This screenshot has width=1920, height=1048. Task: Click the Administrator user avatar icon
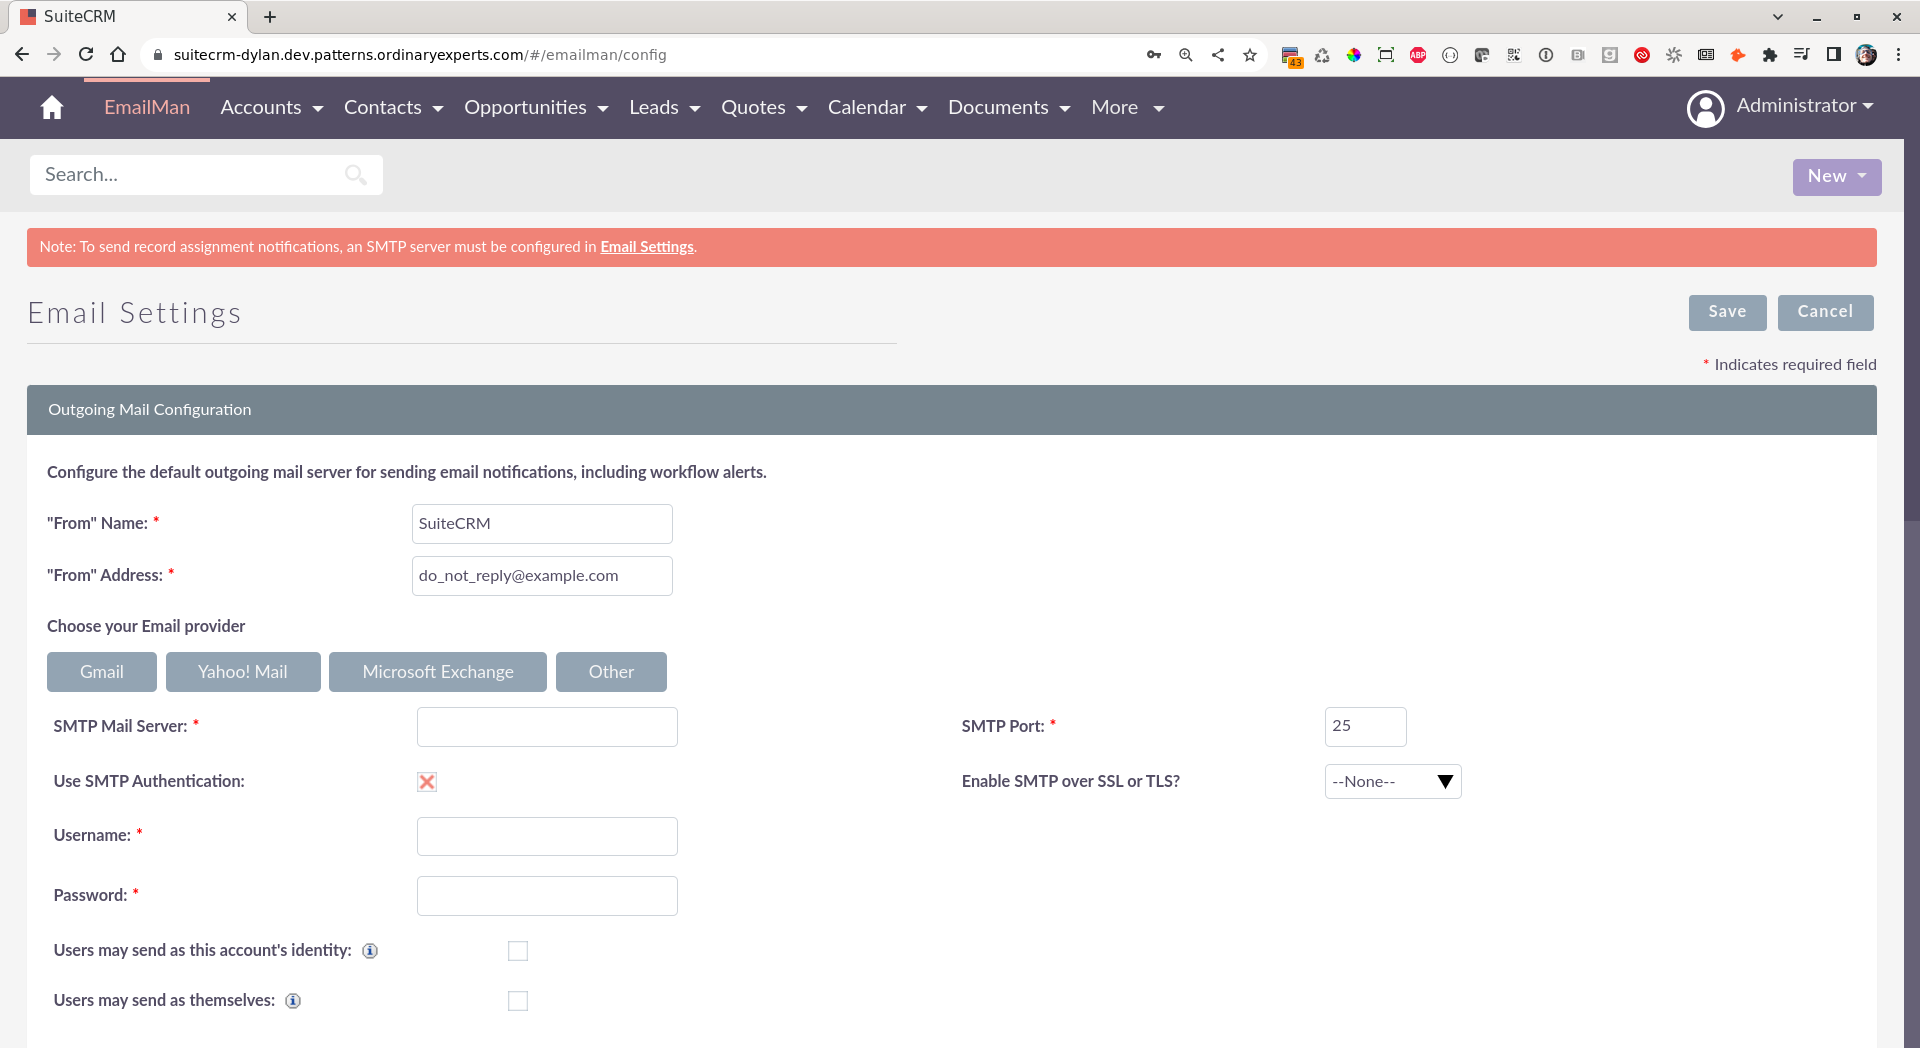[1706, 108]
